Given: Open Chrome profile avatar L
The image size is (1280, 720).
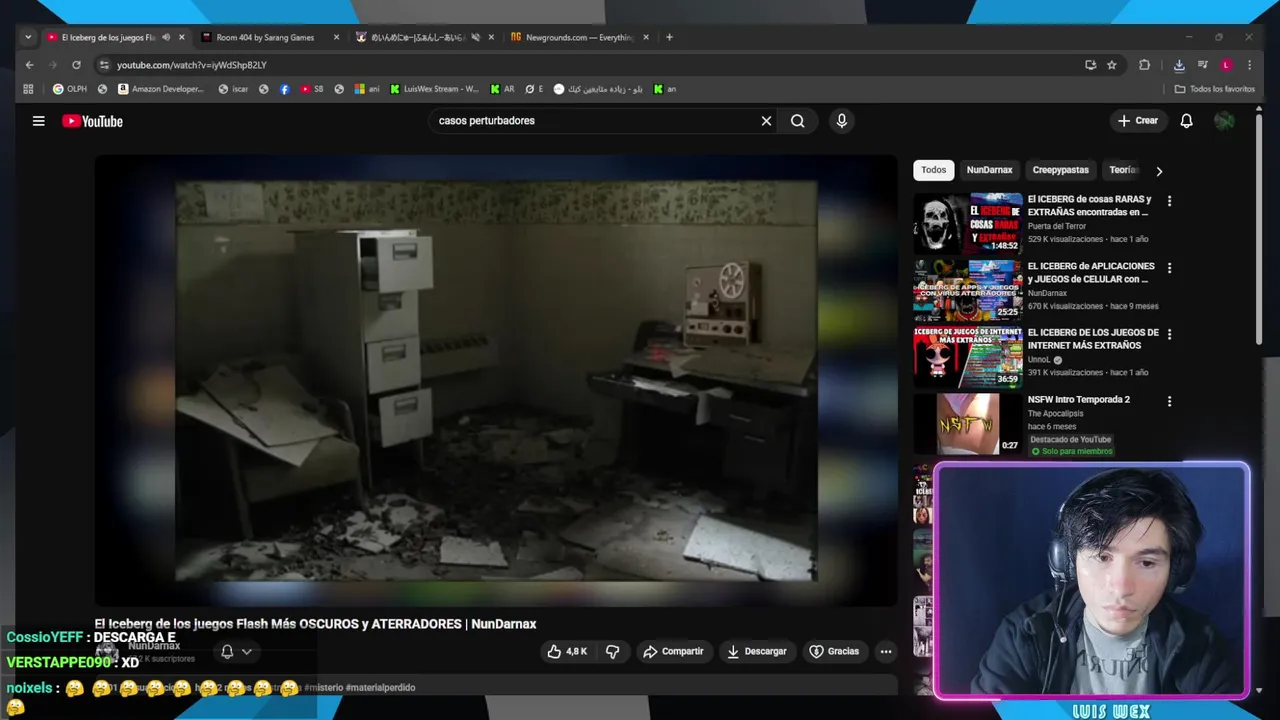Looking at the screenshot, I should (x=1226, y=65).
